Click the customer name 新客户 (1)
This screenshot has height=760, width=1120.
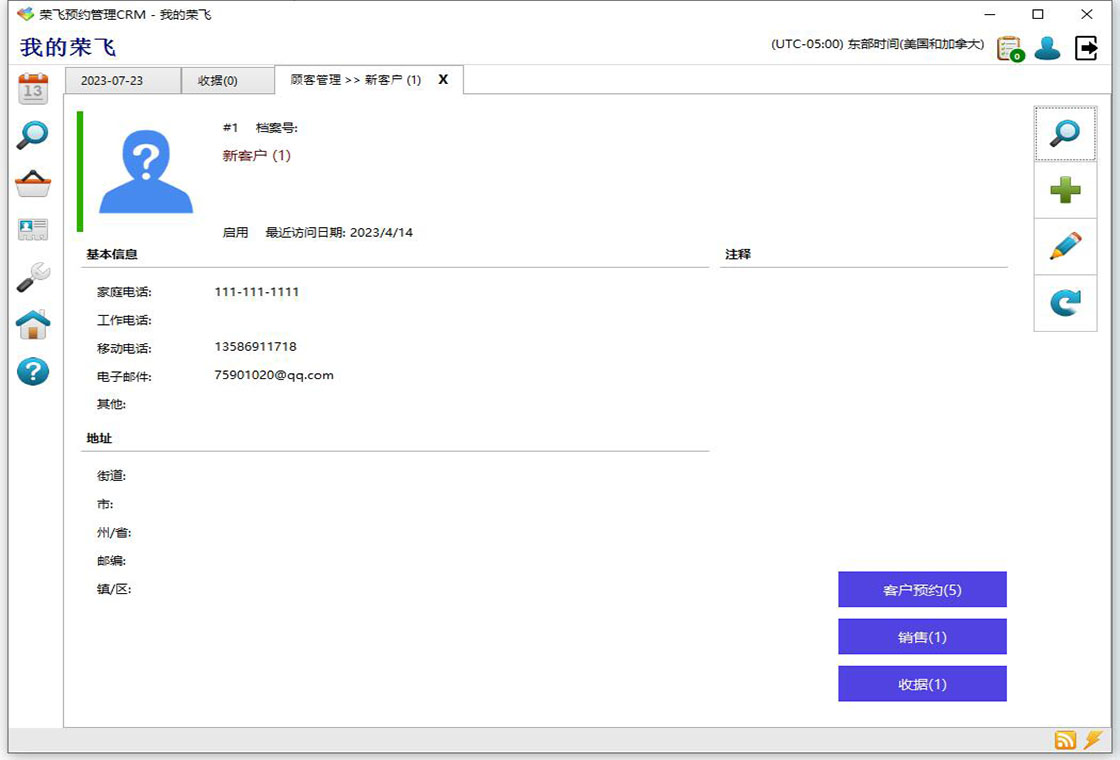pyautogui.click(x=256, y=155)
